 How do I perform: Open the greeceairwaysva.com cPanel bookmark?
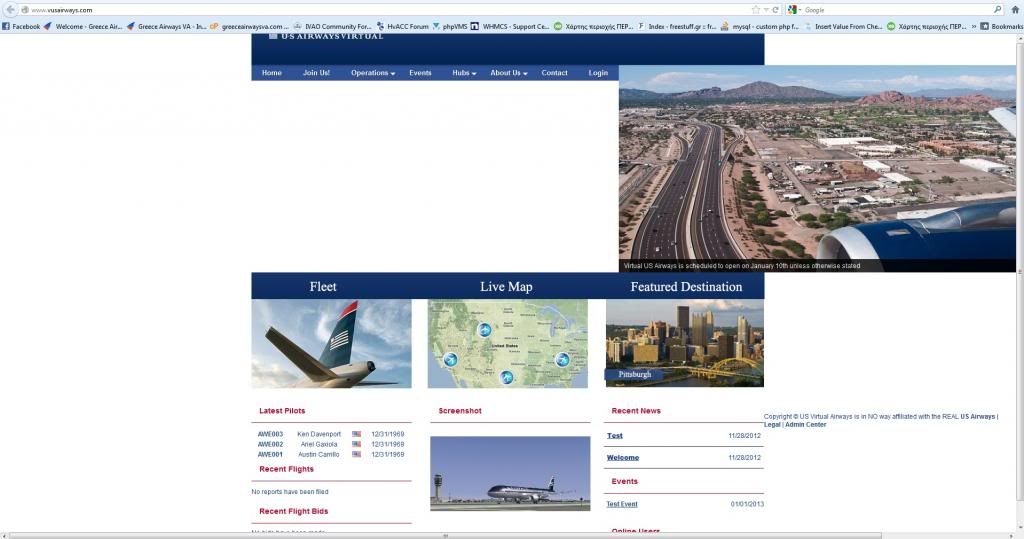tap(249, 27)
